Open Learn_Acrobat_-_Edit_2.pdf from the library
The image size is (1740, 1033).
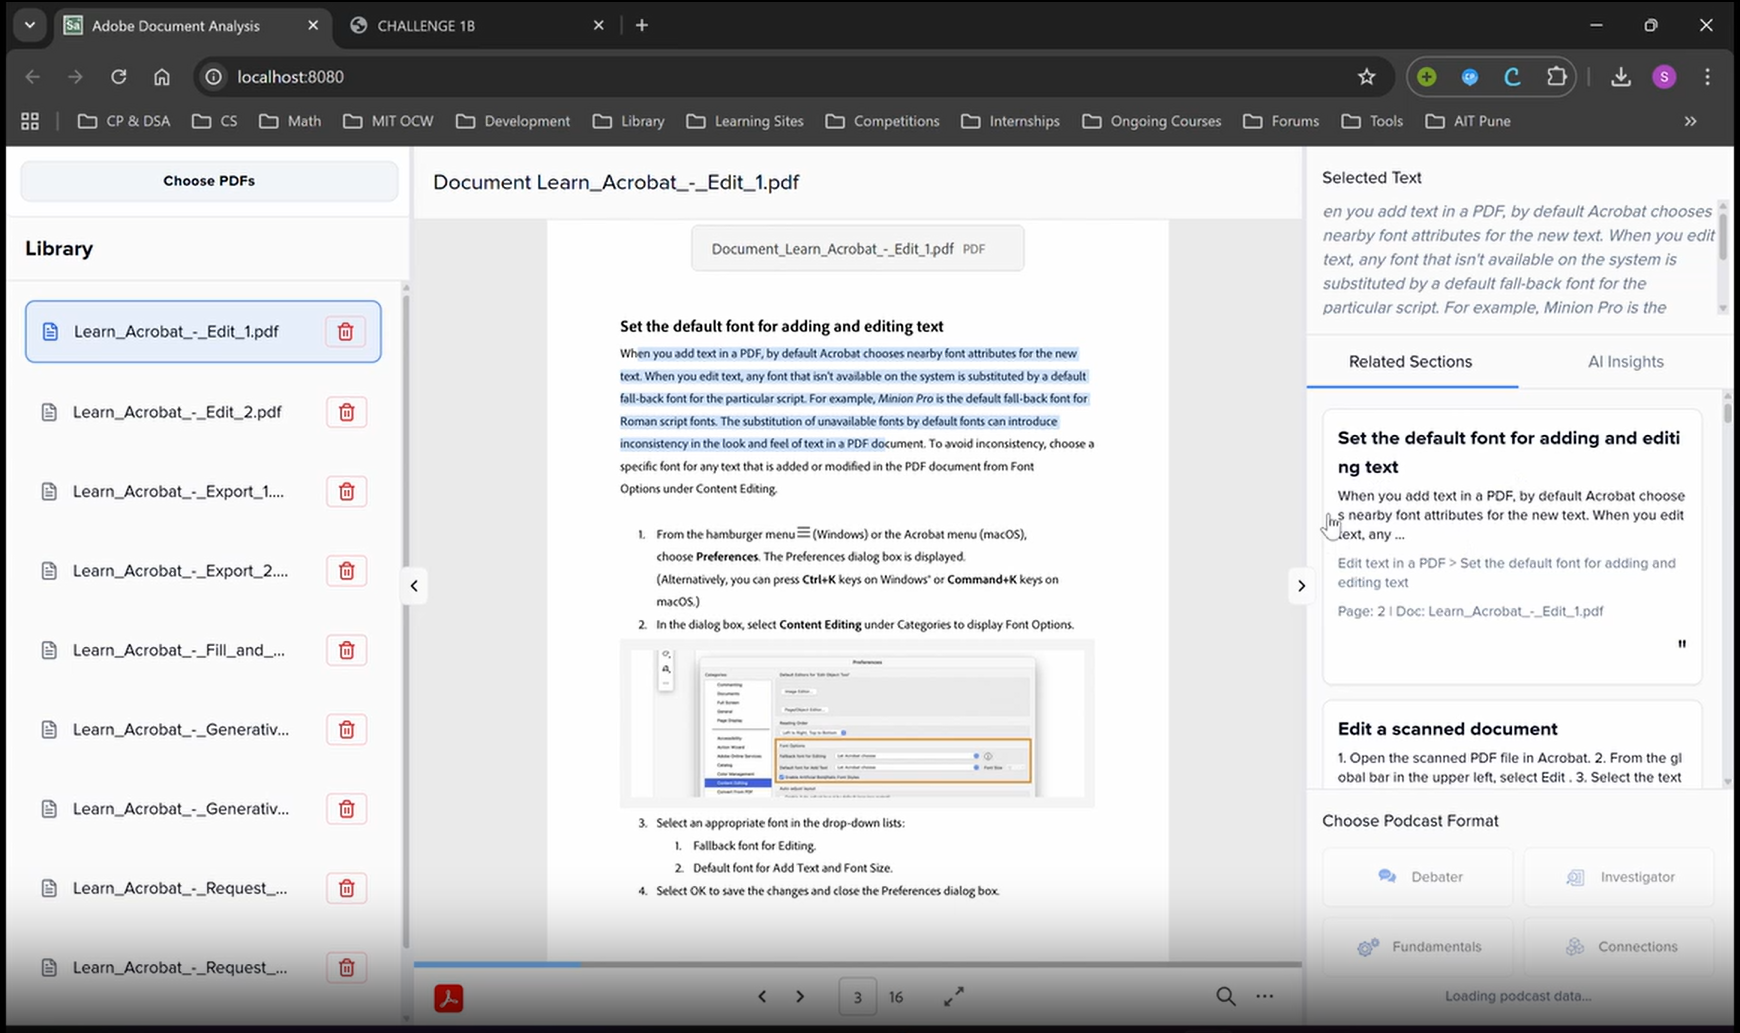[177, 412]
